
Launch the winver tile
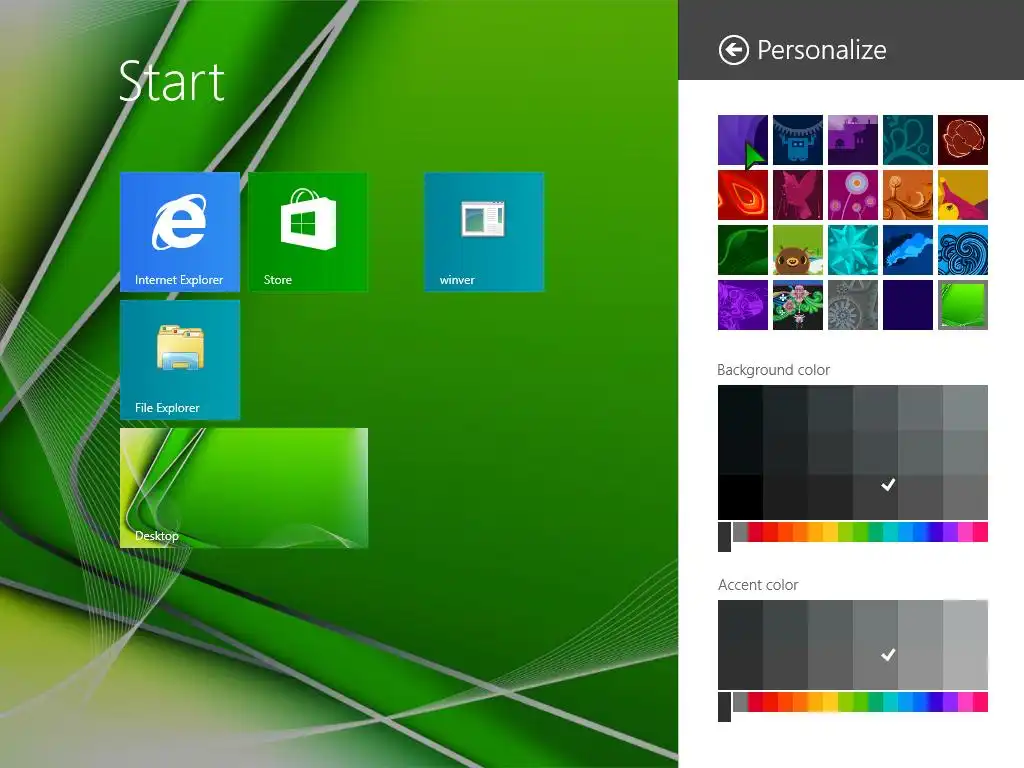(x=484, y=232)
